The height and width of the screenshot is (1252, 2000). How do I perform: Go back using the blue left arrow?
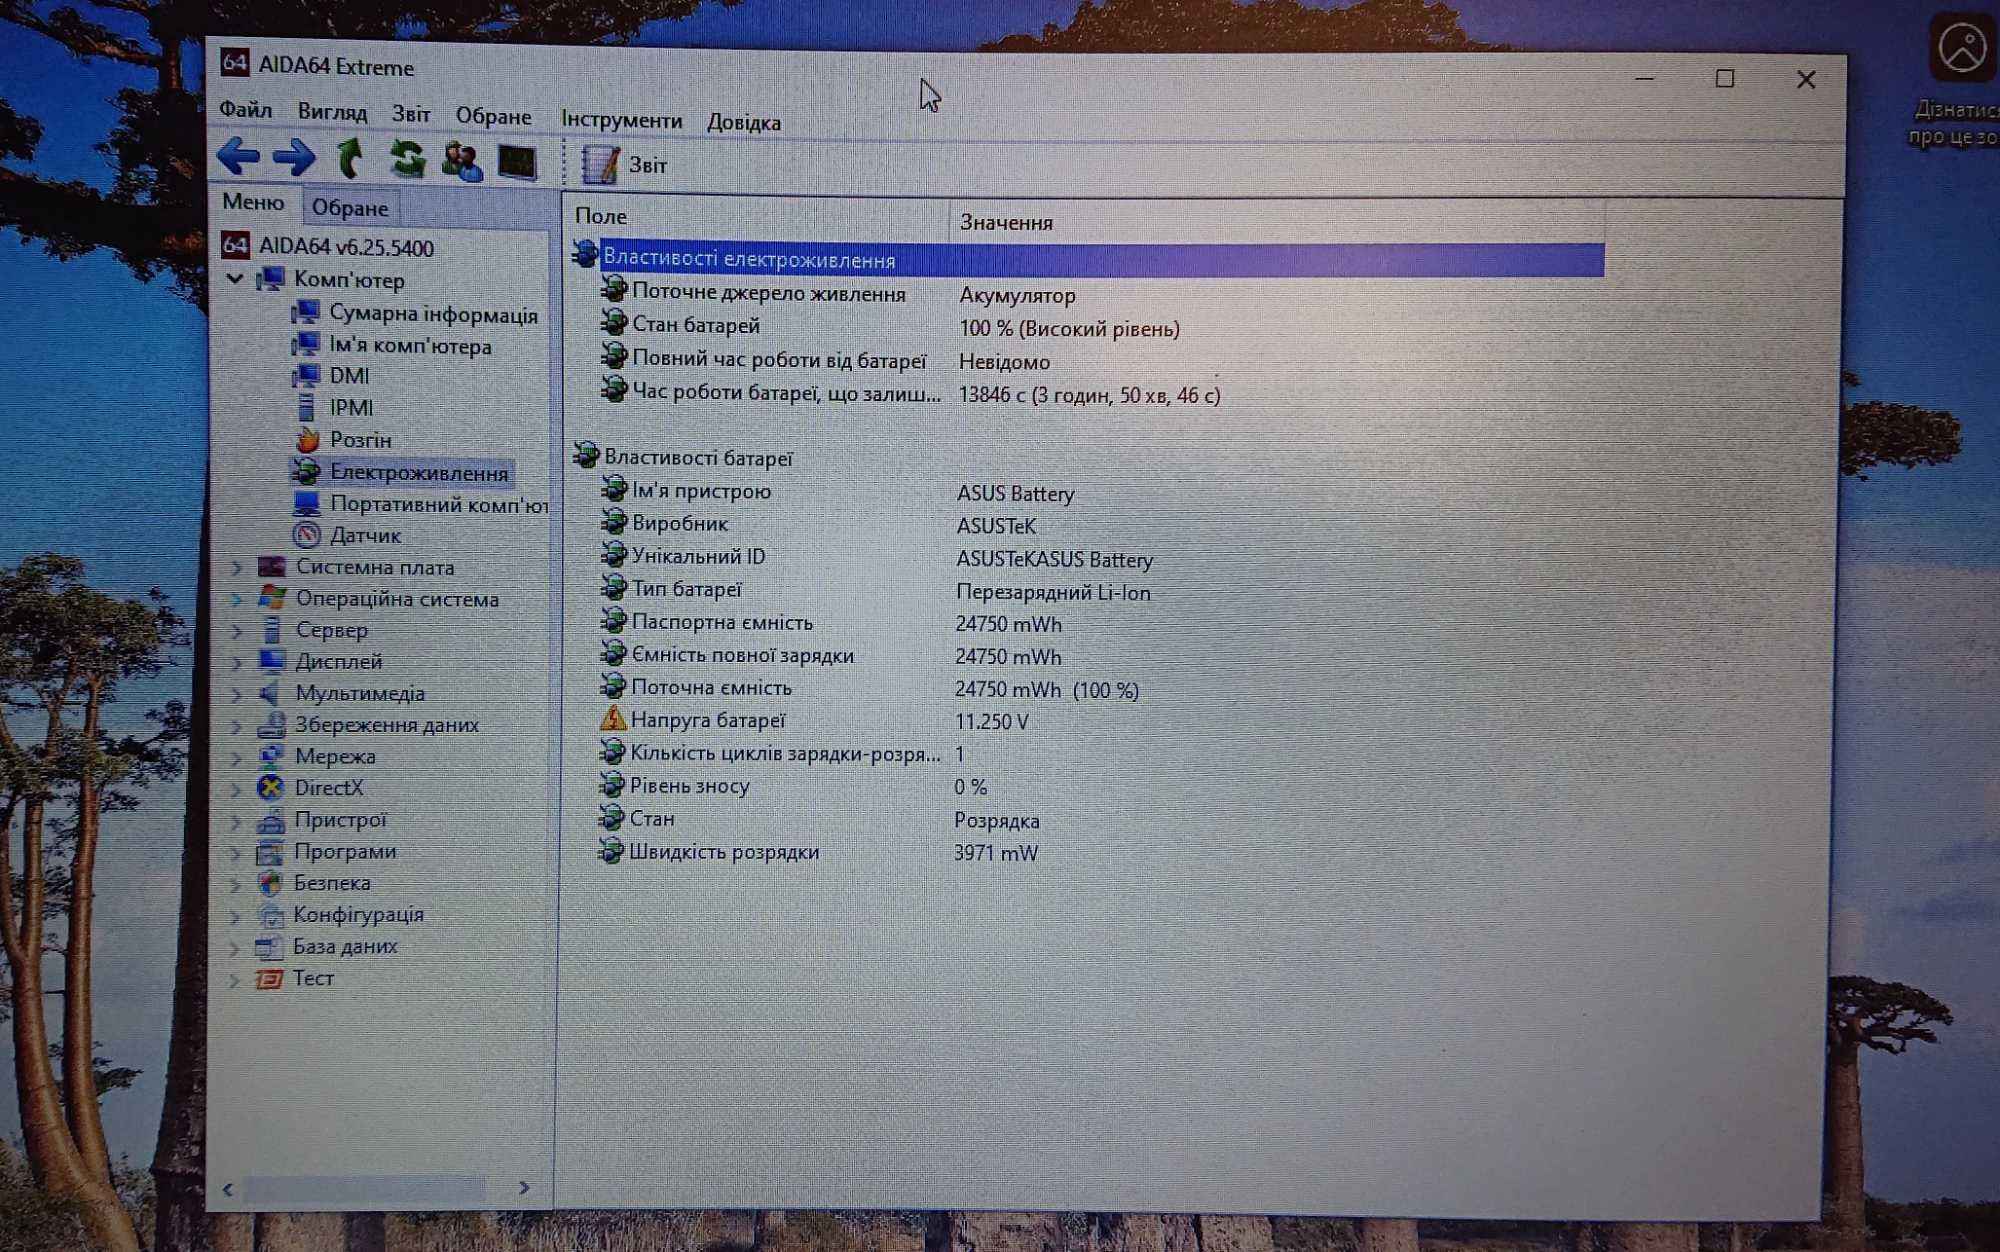coord(238,157)
